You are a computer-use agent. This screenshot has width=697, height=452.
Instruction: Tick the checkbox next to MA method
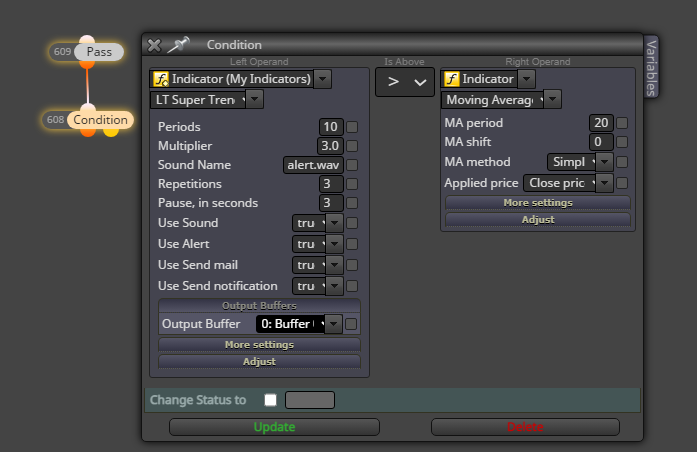point(622,162)
